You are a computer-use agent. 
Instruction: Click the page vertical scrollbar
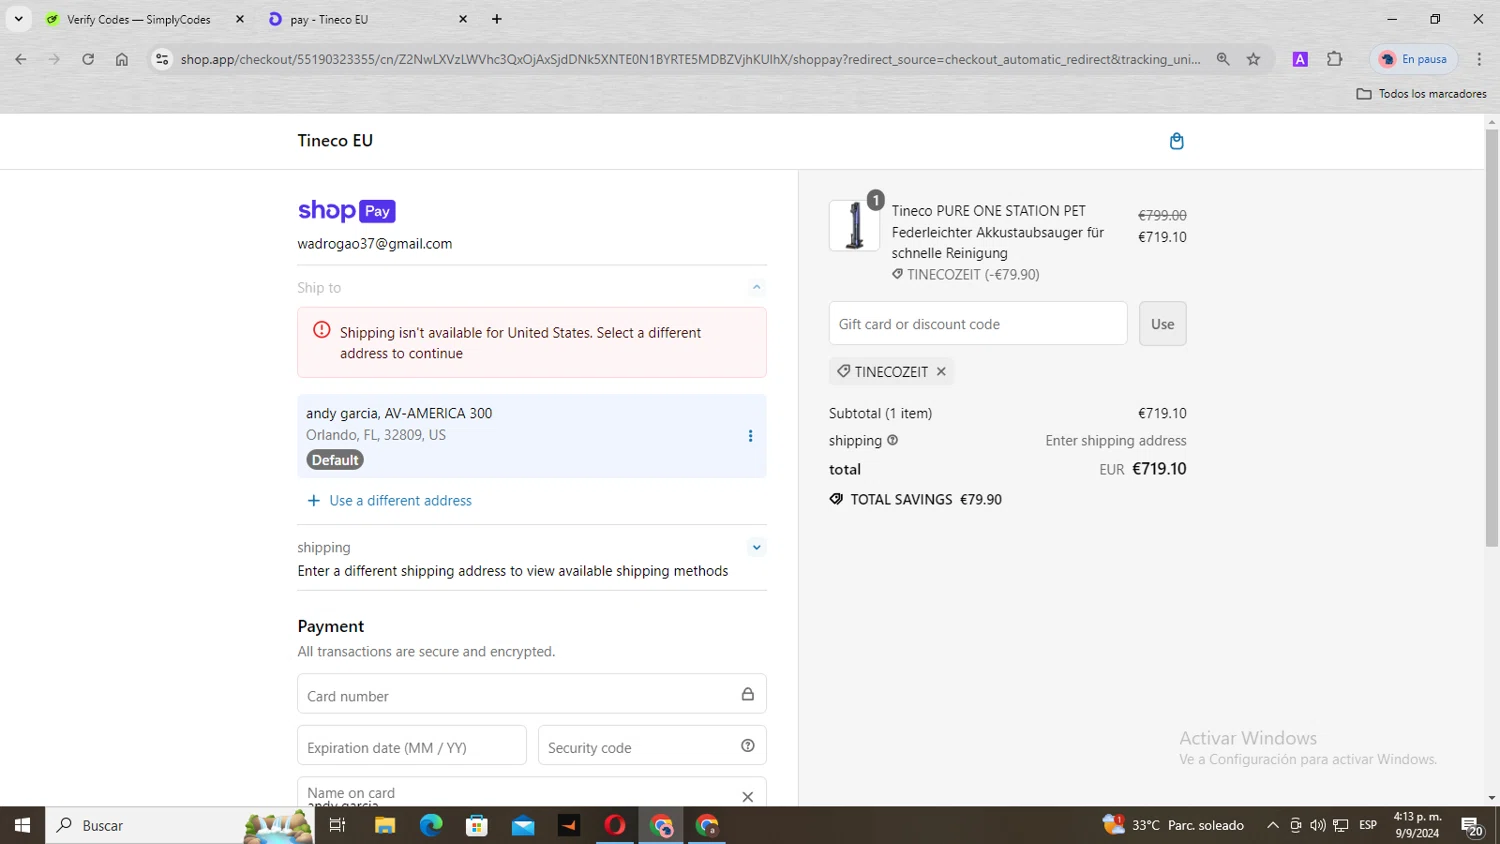[1492, 338]
